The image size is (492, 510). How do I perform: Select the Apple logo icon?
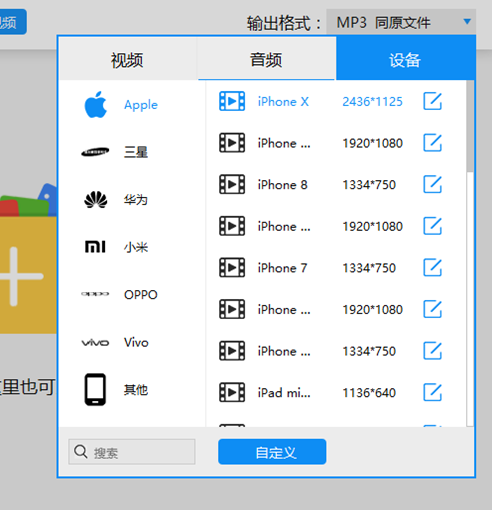[96, 105]
